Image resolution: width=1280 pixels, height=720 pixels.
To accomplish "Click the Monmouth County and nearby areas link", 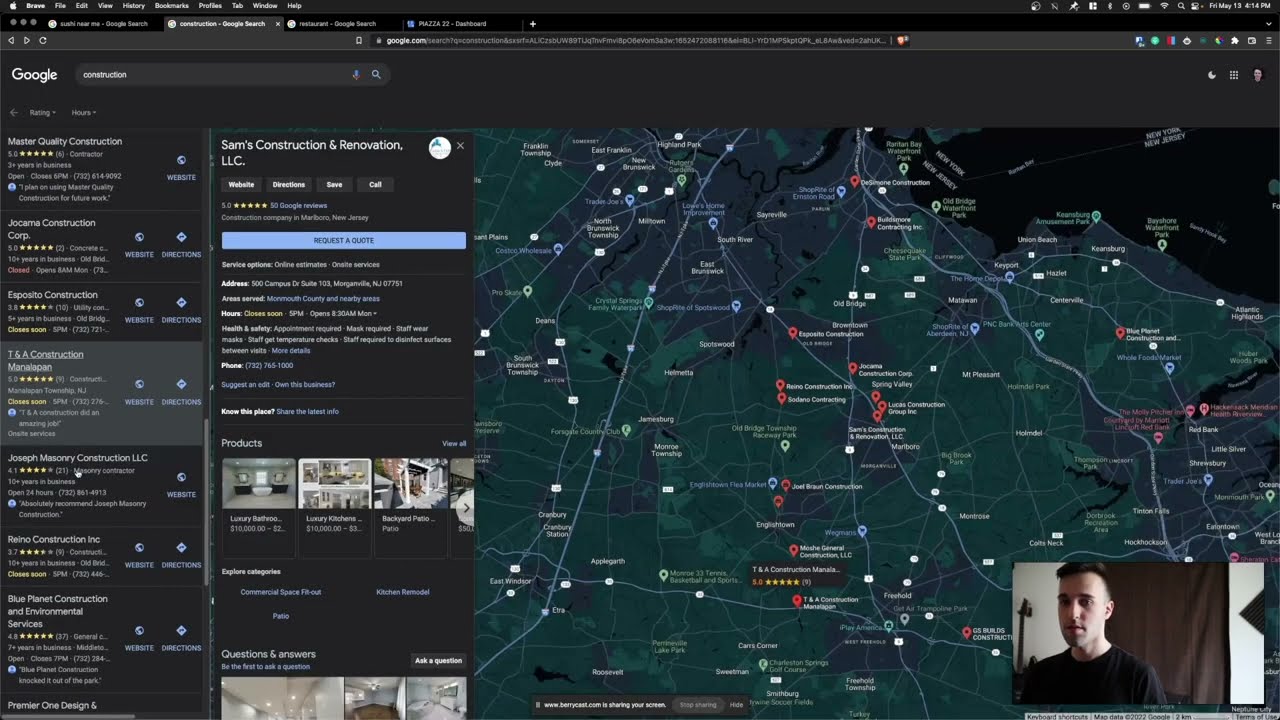I will (323, 299).
